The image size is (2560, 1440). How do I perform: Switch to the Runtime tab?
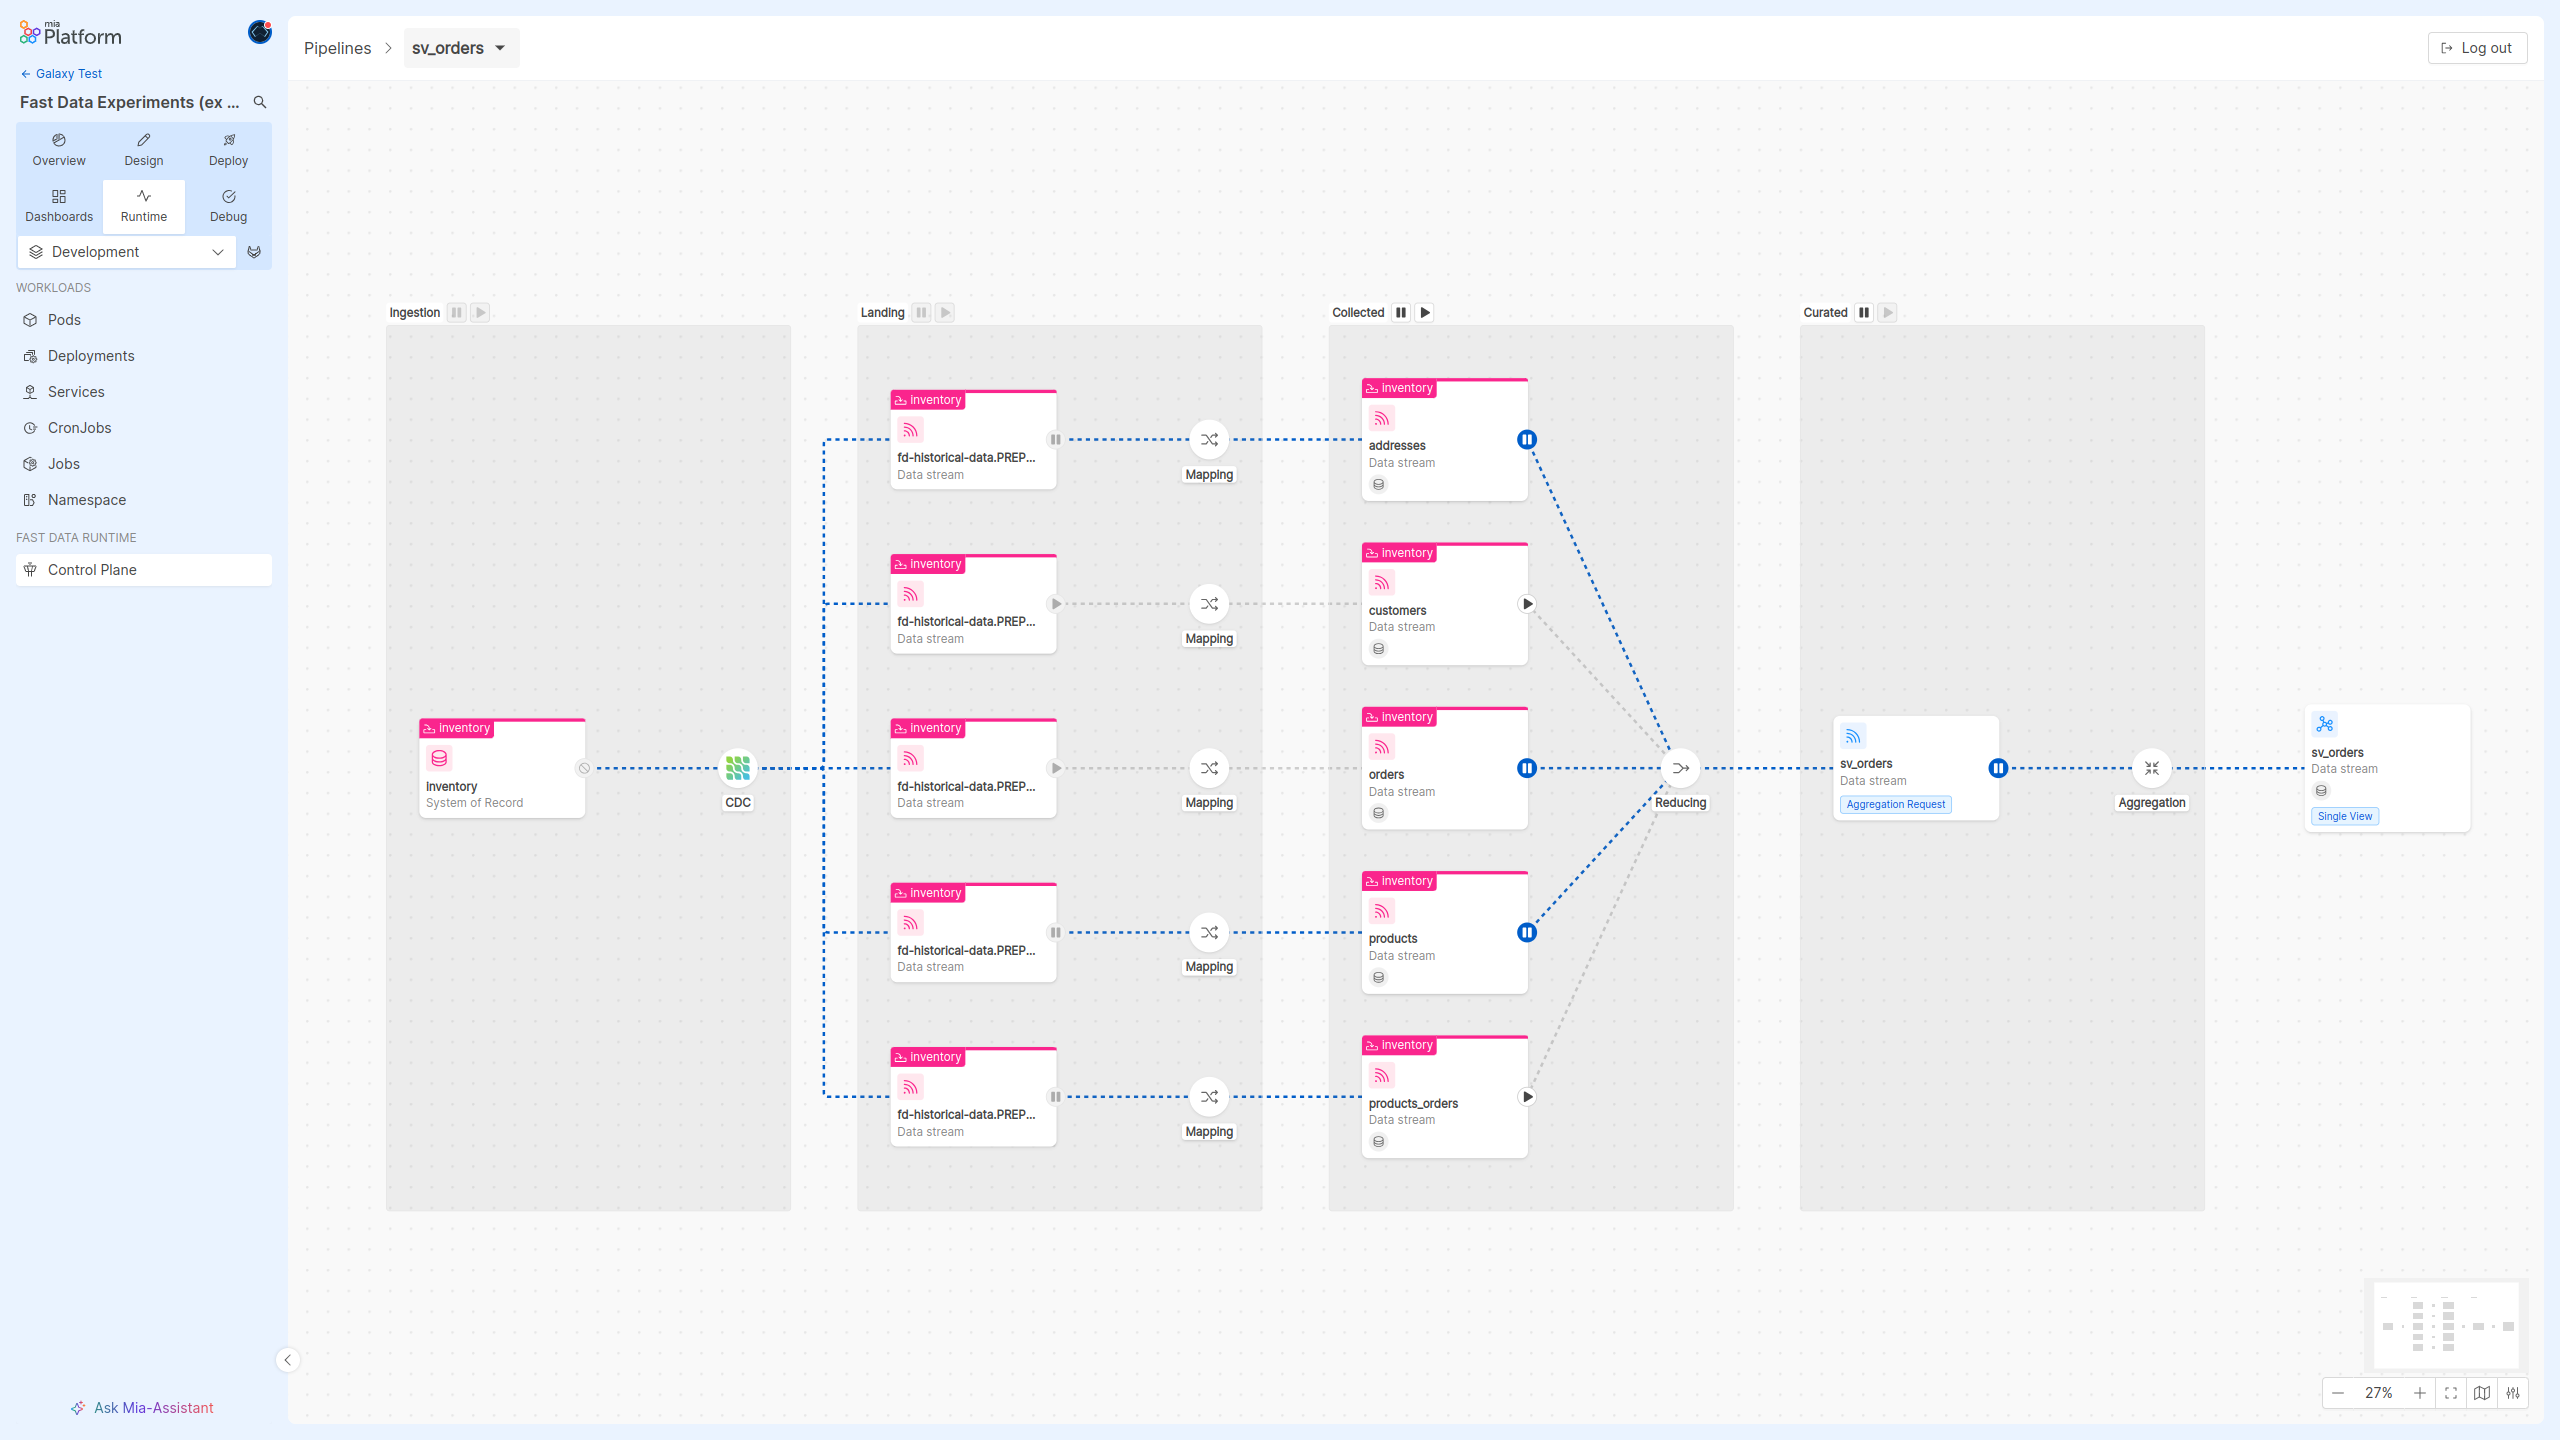point(143,206)
